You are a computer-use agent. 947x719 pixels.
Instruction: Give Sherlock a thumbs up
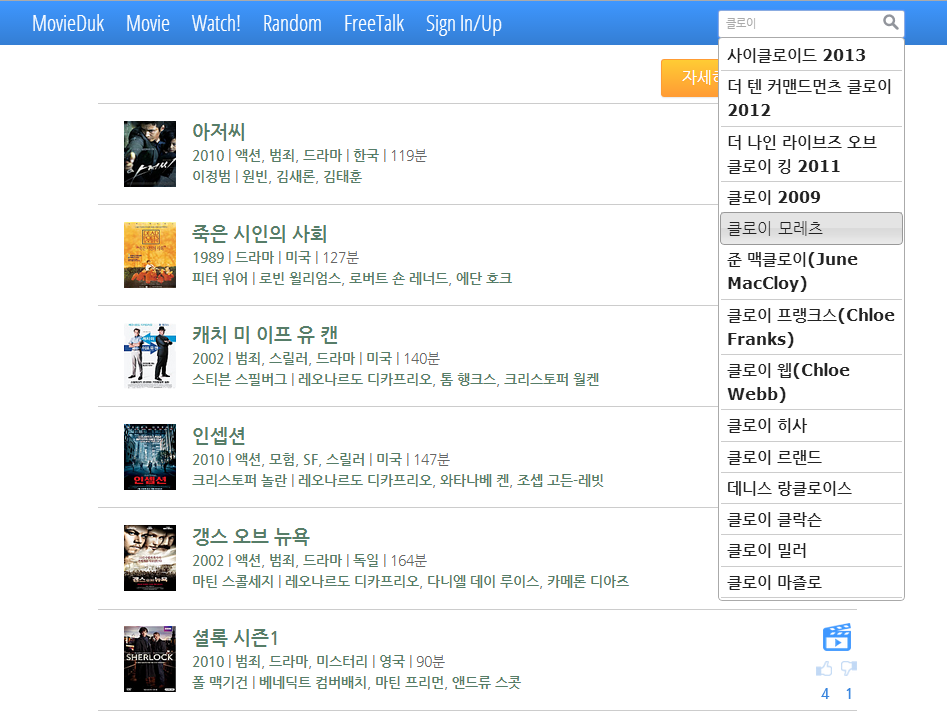(824, 668)
